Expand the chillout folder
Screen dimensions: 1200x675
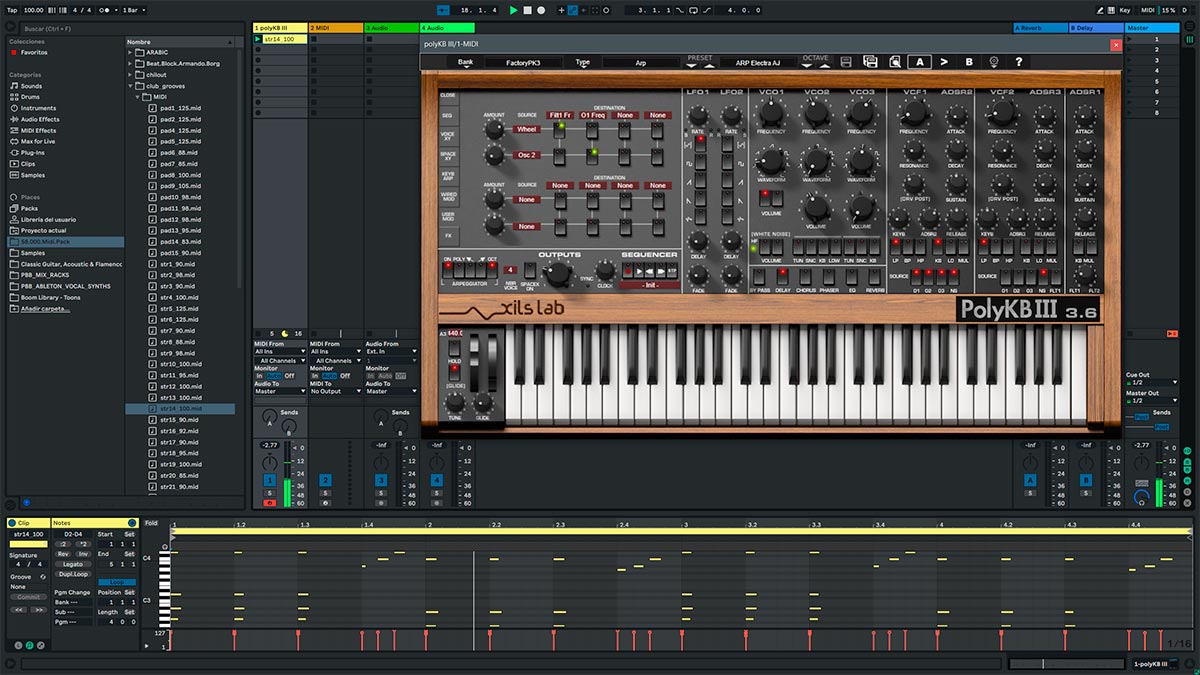tap(131, 75)
